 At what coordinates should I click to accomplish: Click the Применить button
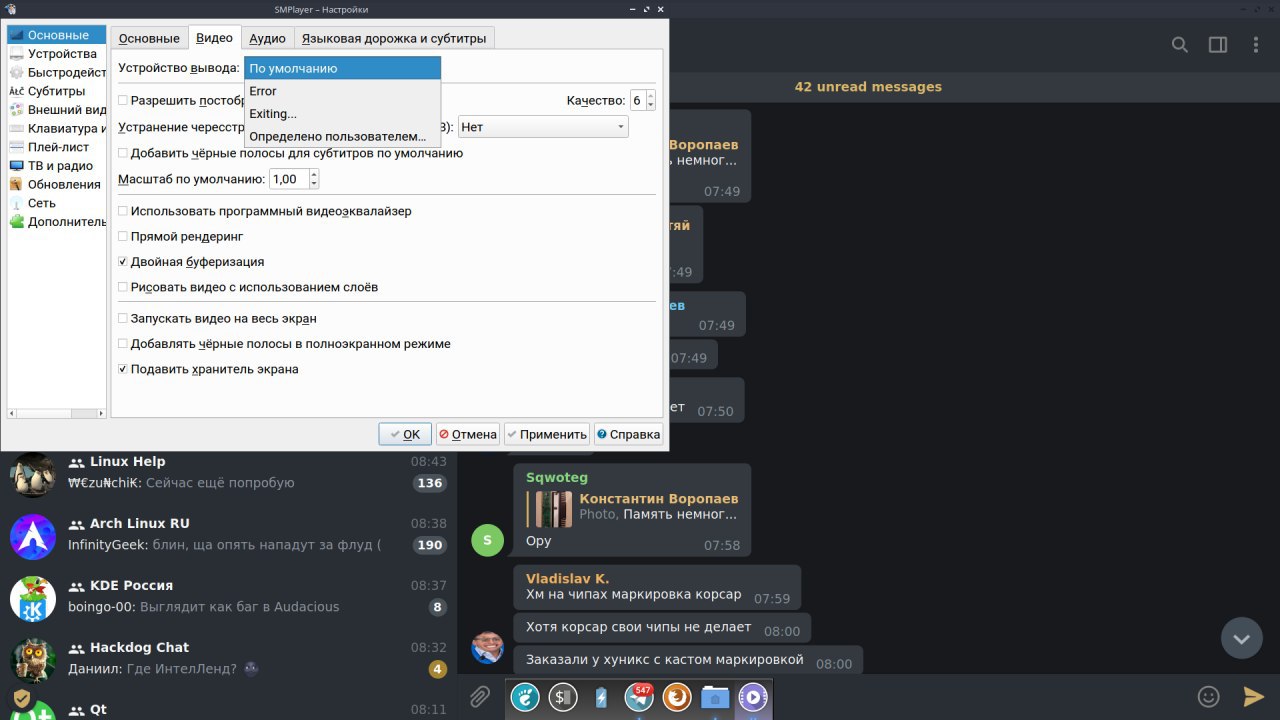(x=547, y=434)
